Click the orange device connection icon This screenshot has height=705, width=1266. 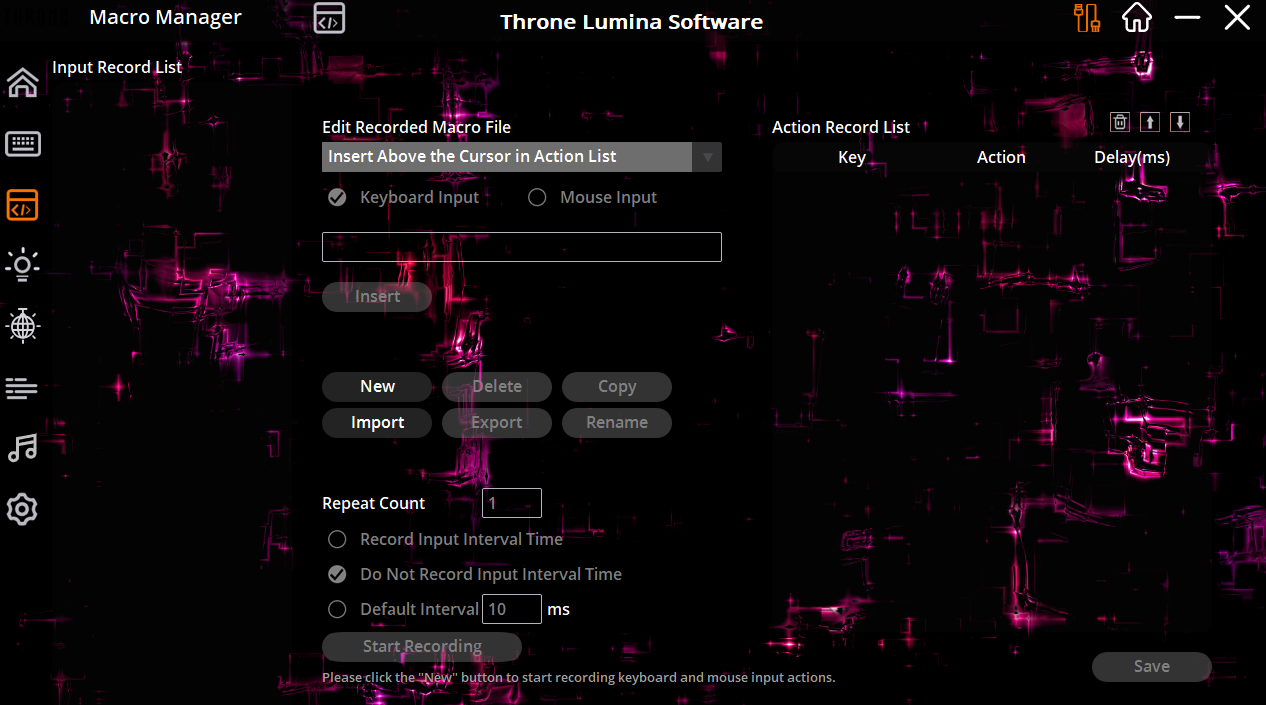[1086, 18]
